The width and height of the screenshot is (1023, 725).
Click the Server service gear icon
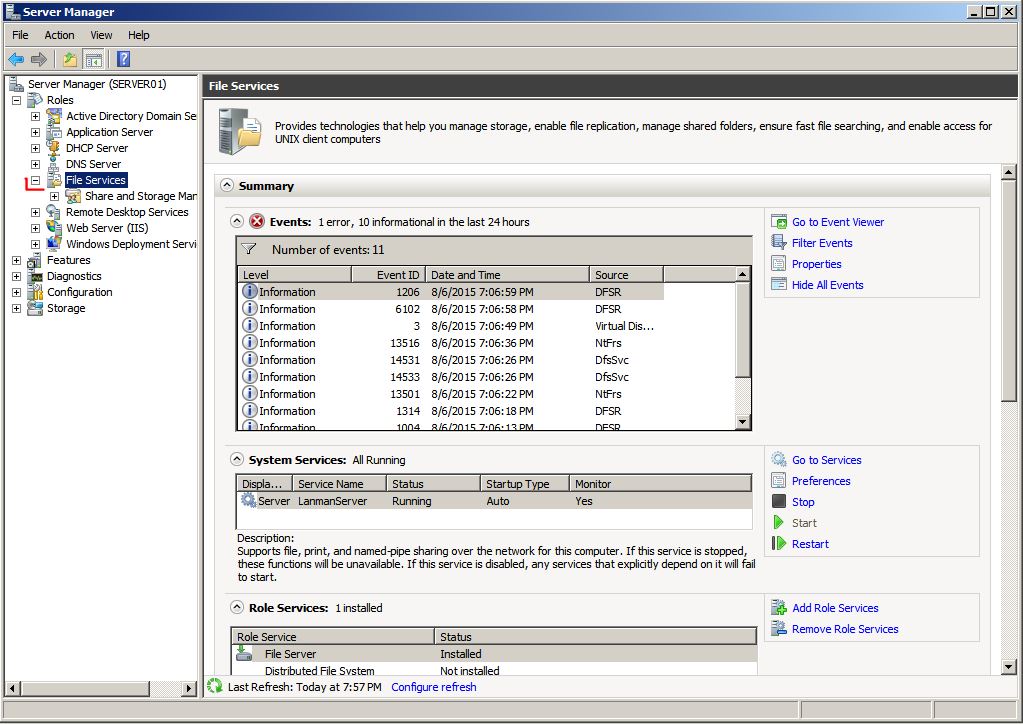248,501
